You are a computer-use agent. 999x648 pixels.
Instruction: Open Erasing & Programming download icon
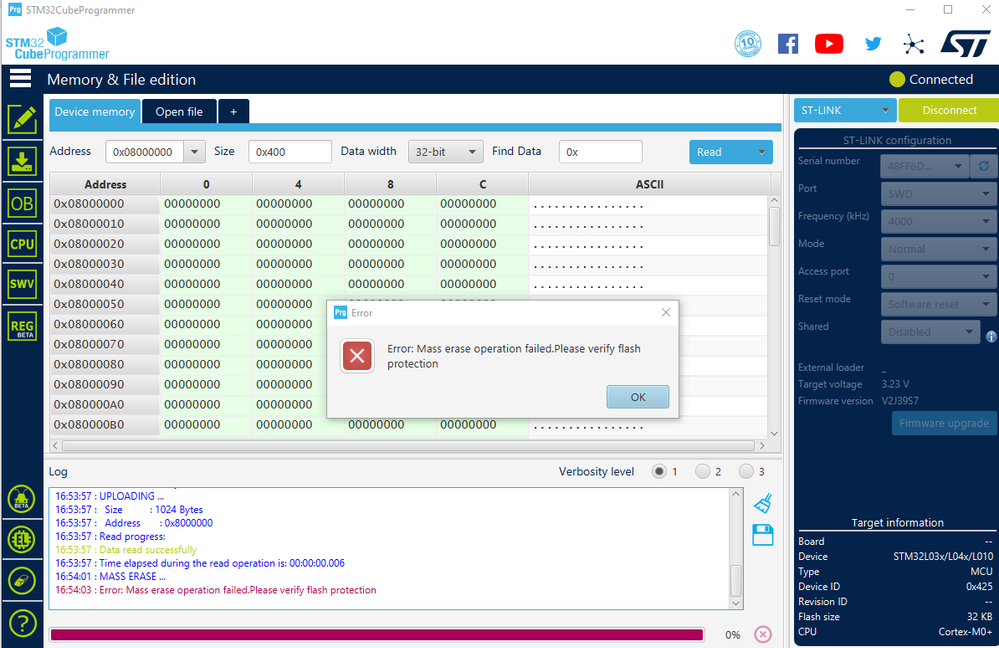22,162
